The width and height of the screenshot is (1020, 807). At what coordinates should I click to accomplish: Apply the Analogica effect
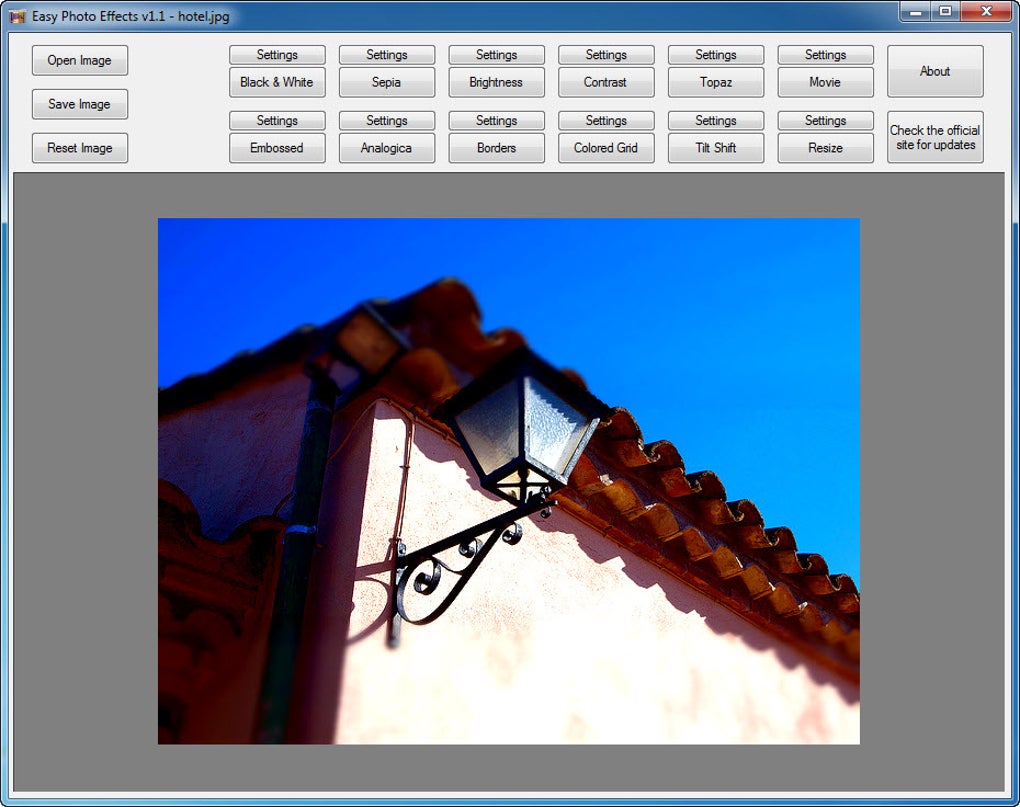[x=386, y=148]
